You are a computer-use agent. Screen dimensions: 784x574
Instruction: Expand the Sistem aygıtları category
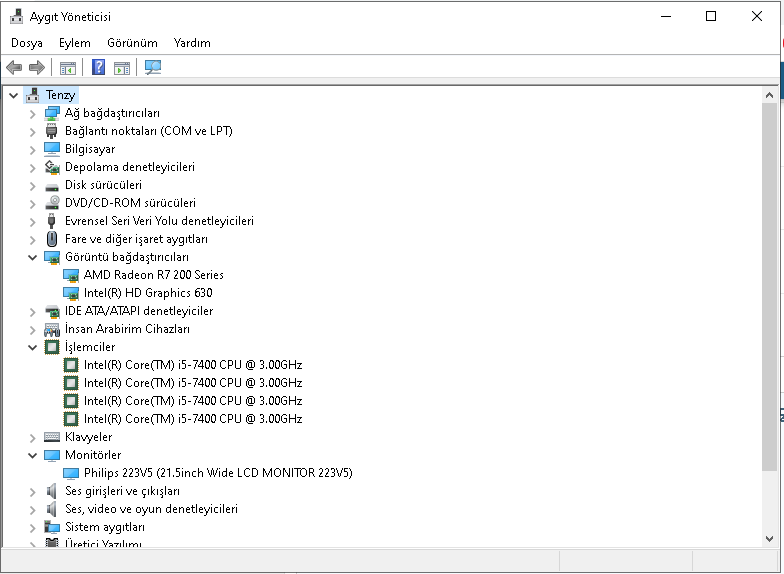[x=32, y=528]
